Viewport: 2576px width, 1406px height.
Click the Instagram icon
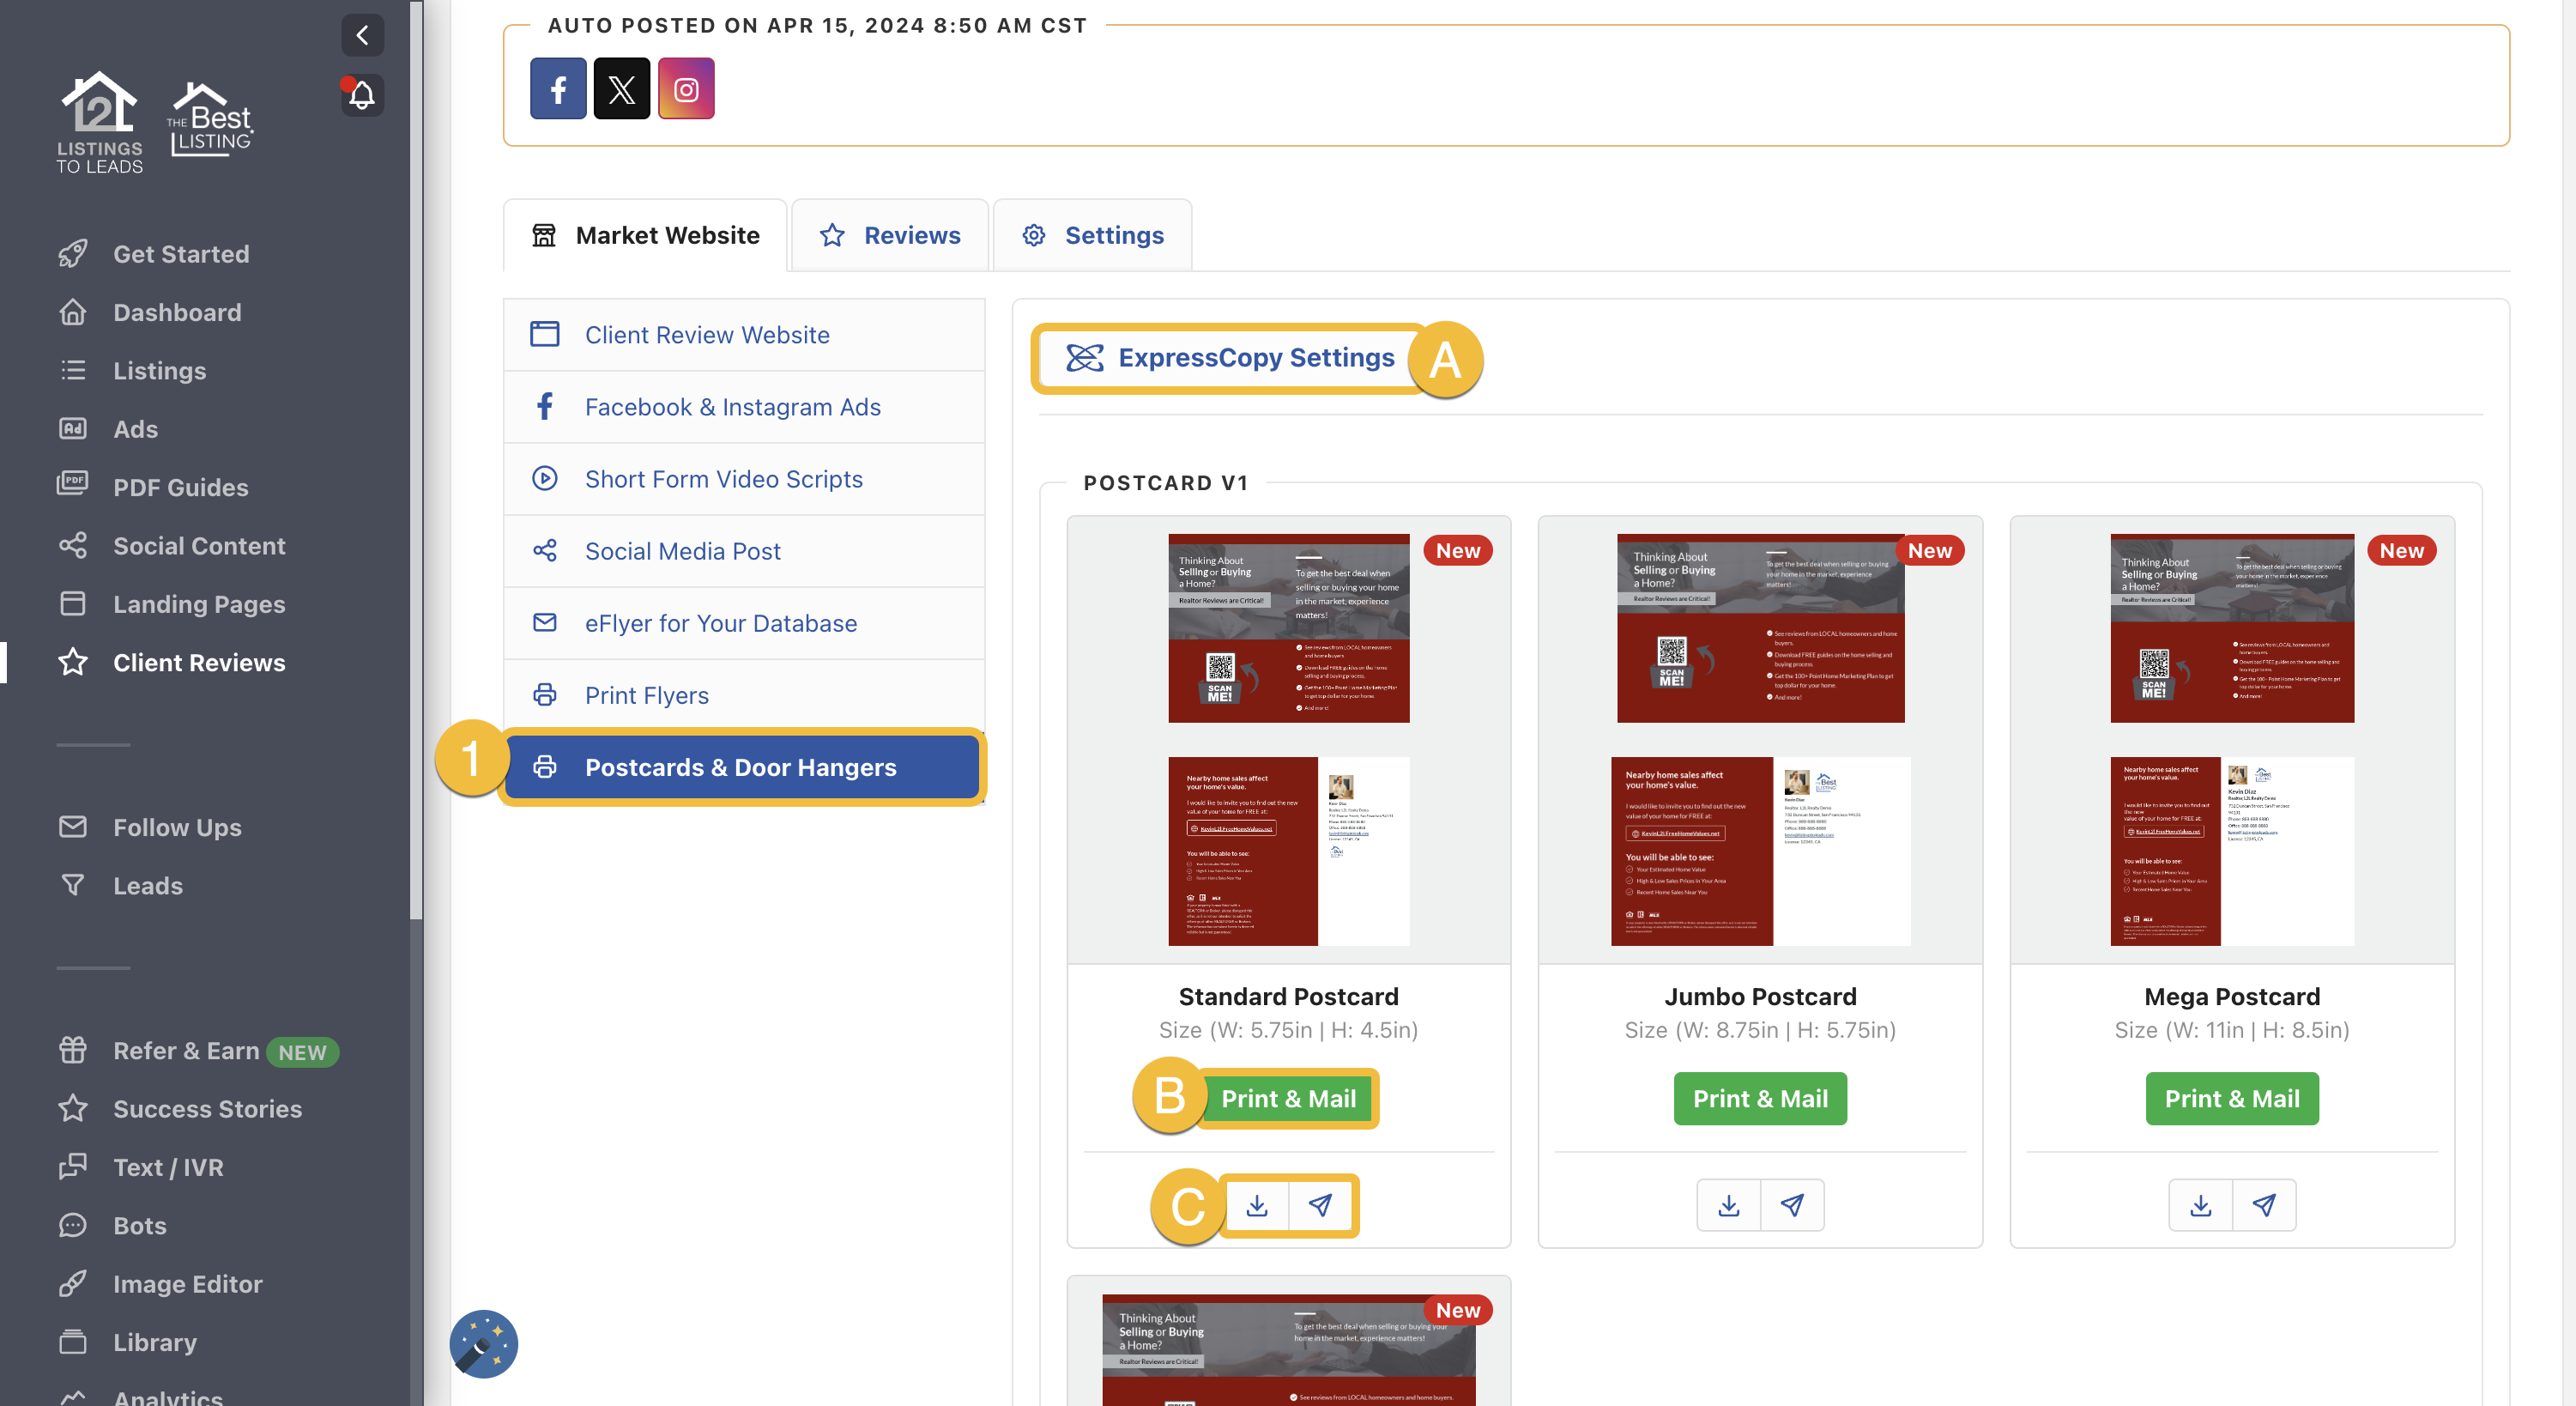coord(686,88)
